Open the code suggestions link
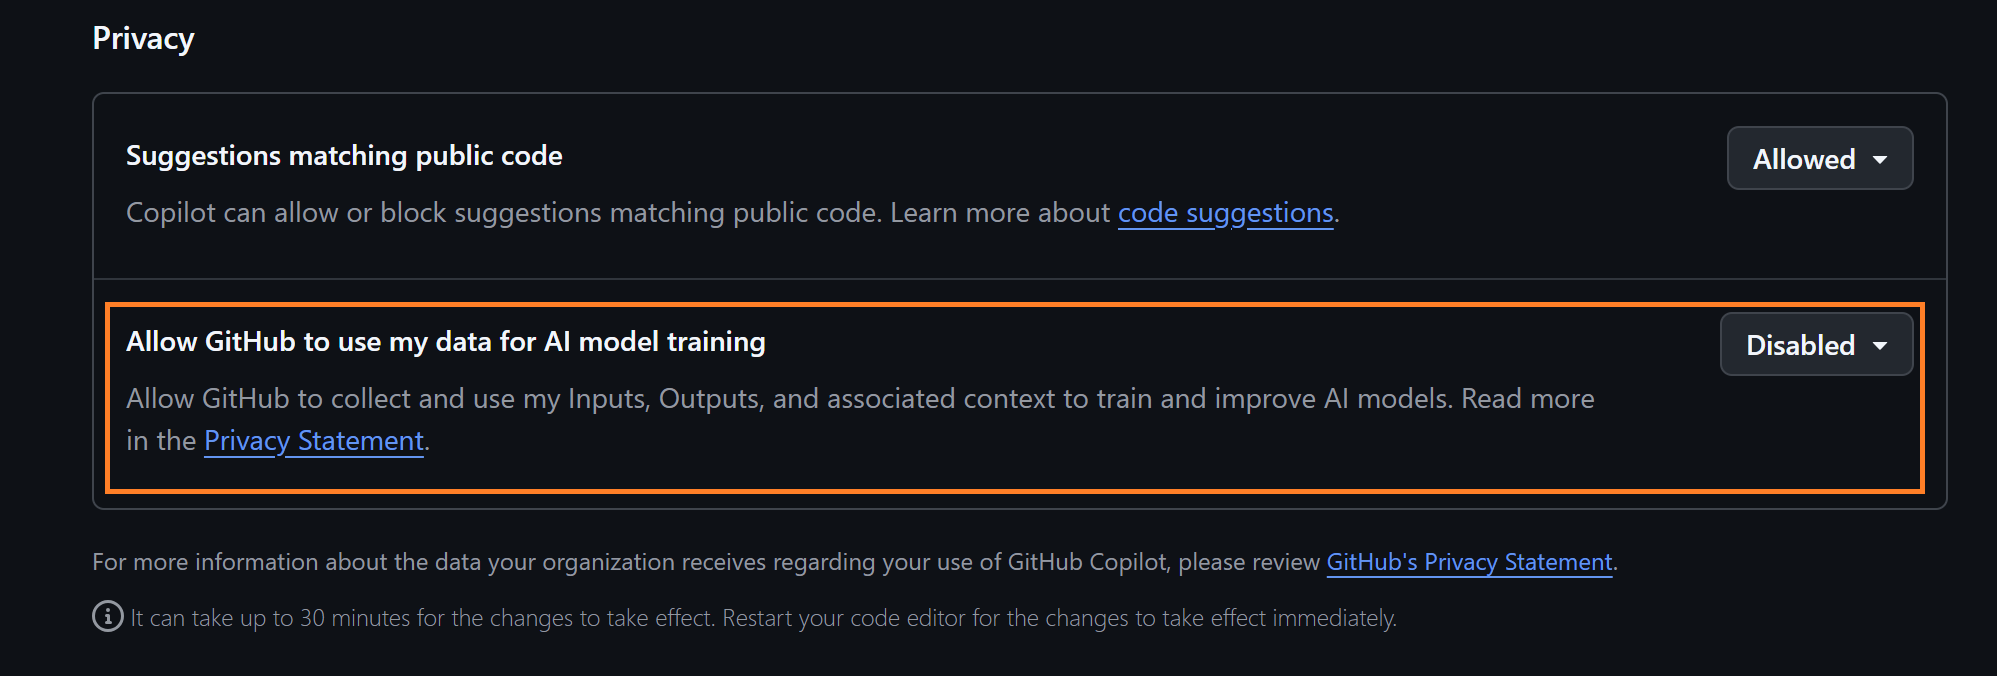 (1225, 213)
